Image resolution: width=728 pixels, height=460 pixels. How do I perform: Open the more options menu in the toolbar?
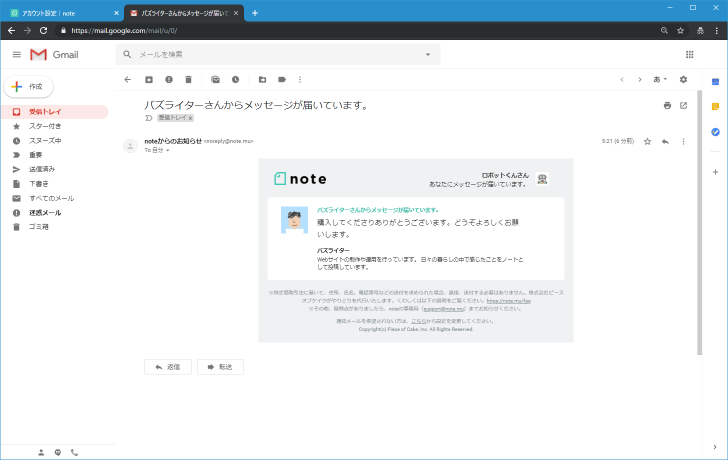pos(300,79)
